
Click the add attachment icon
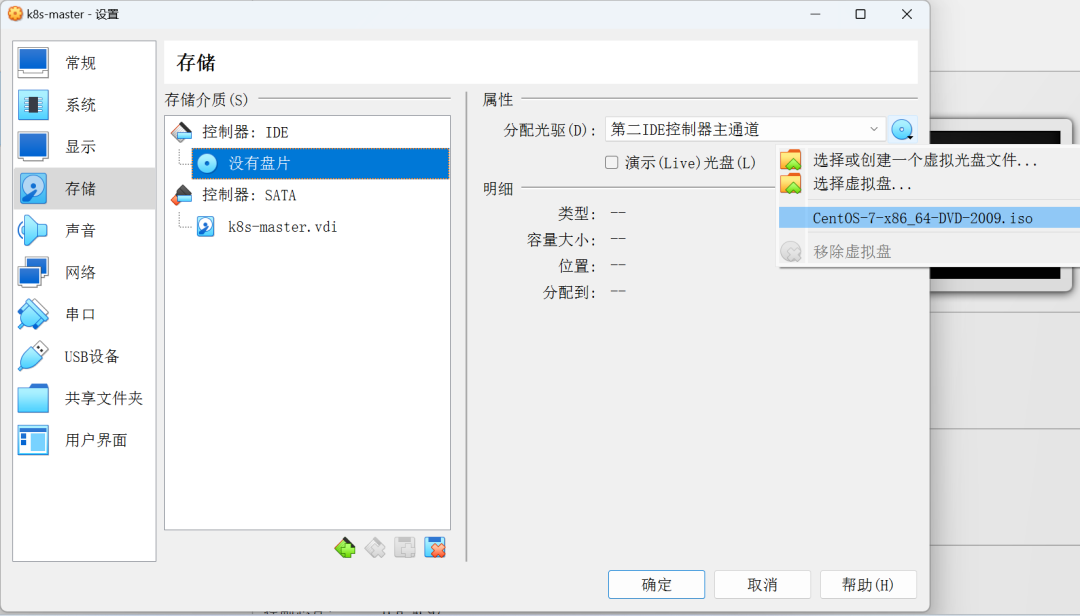[405, 548]
